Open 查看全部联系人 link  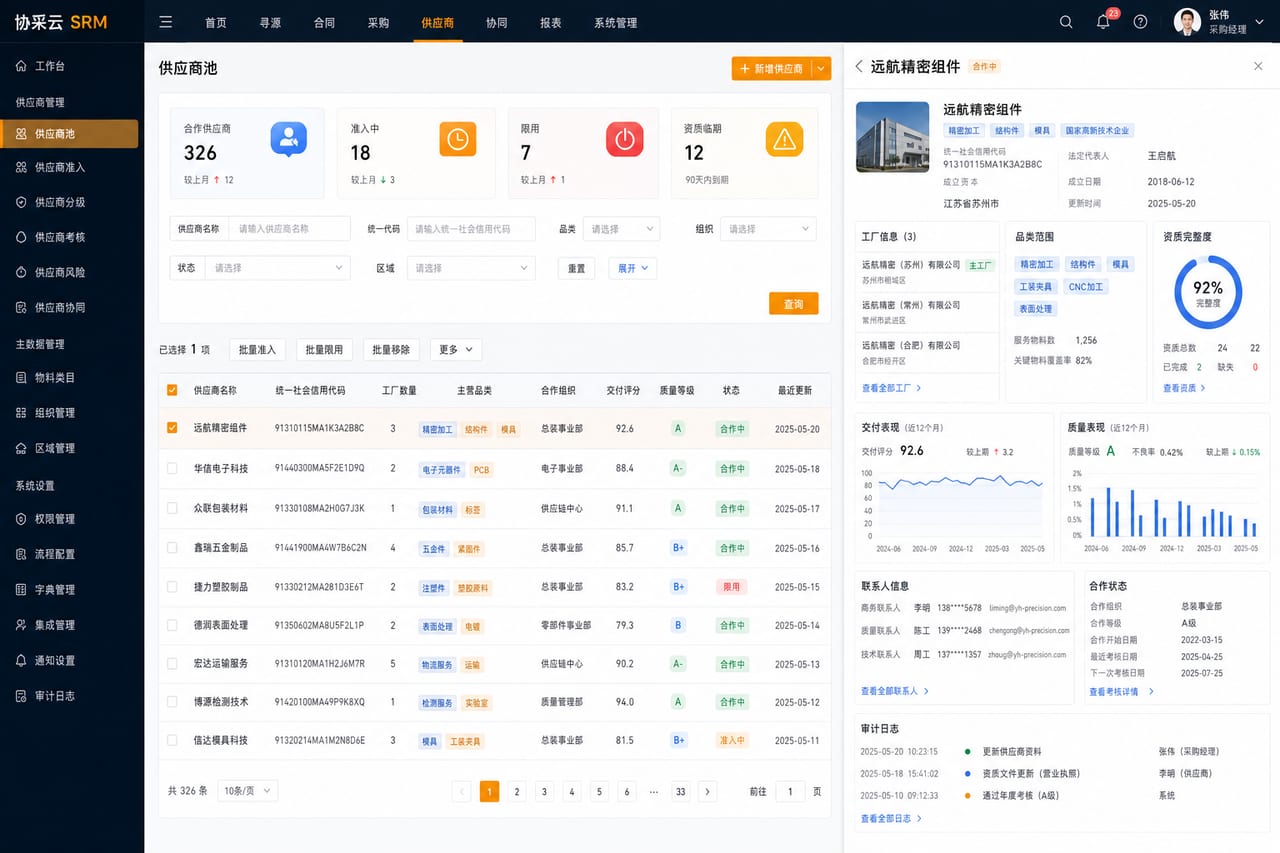(895, 691)
